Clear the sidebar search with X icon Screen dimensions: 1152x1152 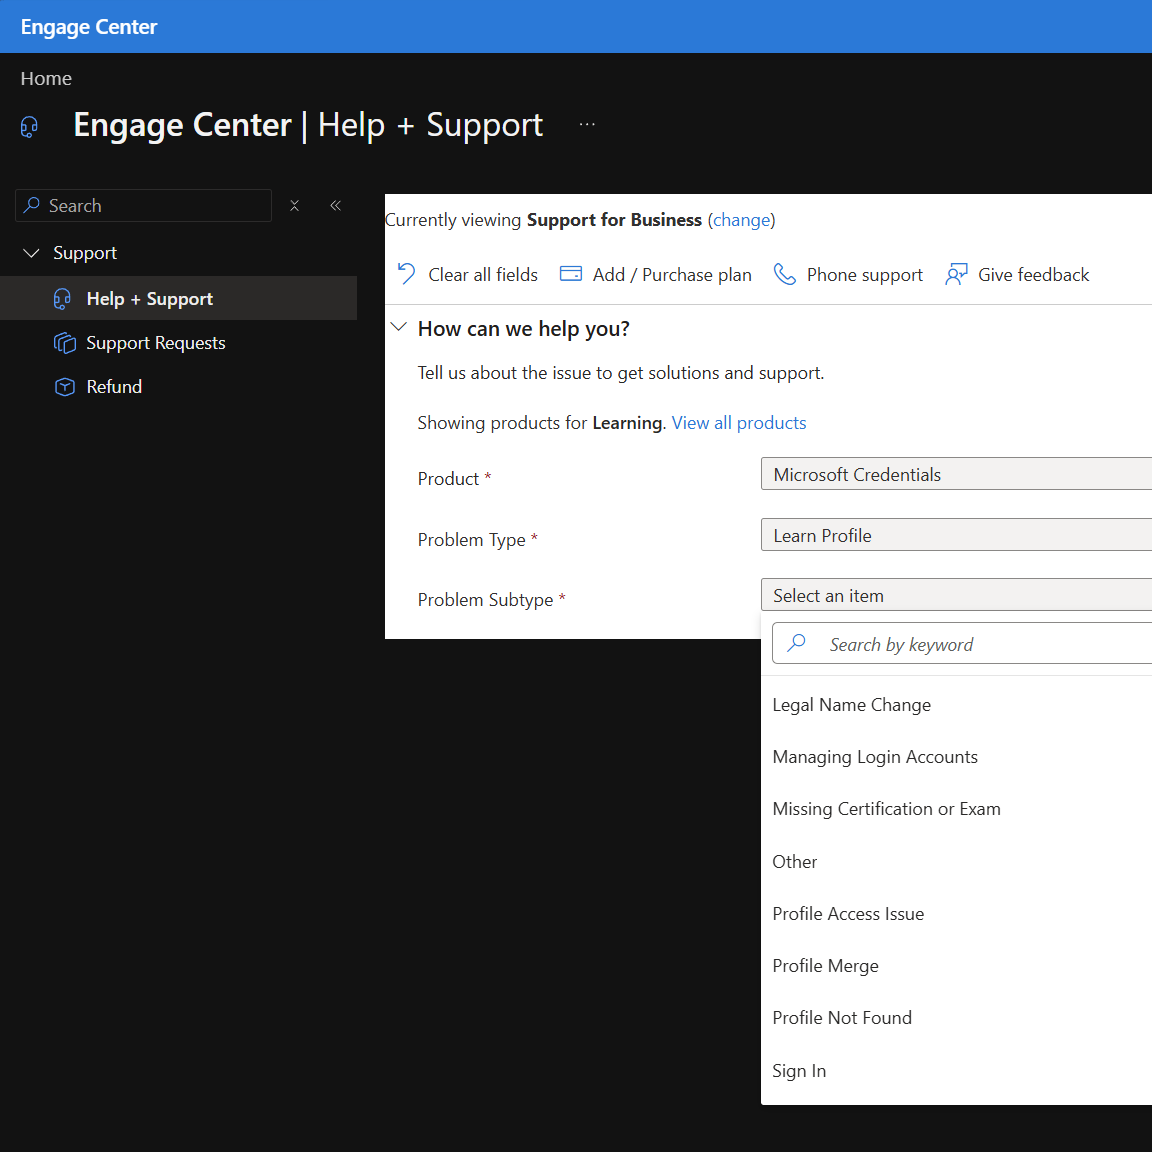[294, 206]
